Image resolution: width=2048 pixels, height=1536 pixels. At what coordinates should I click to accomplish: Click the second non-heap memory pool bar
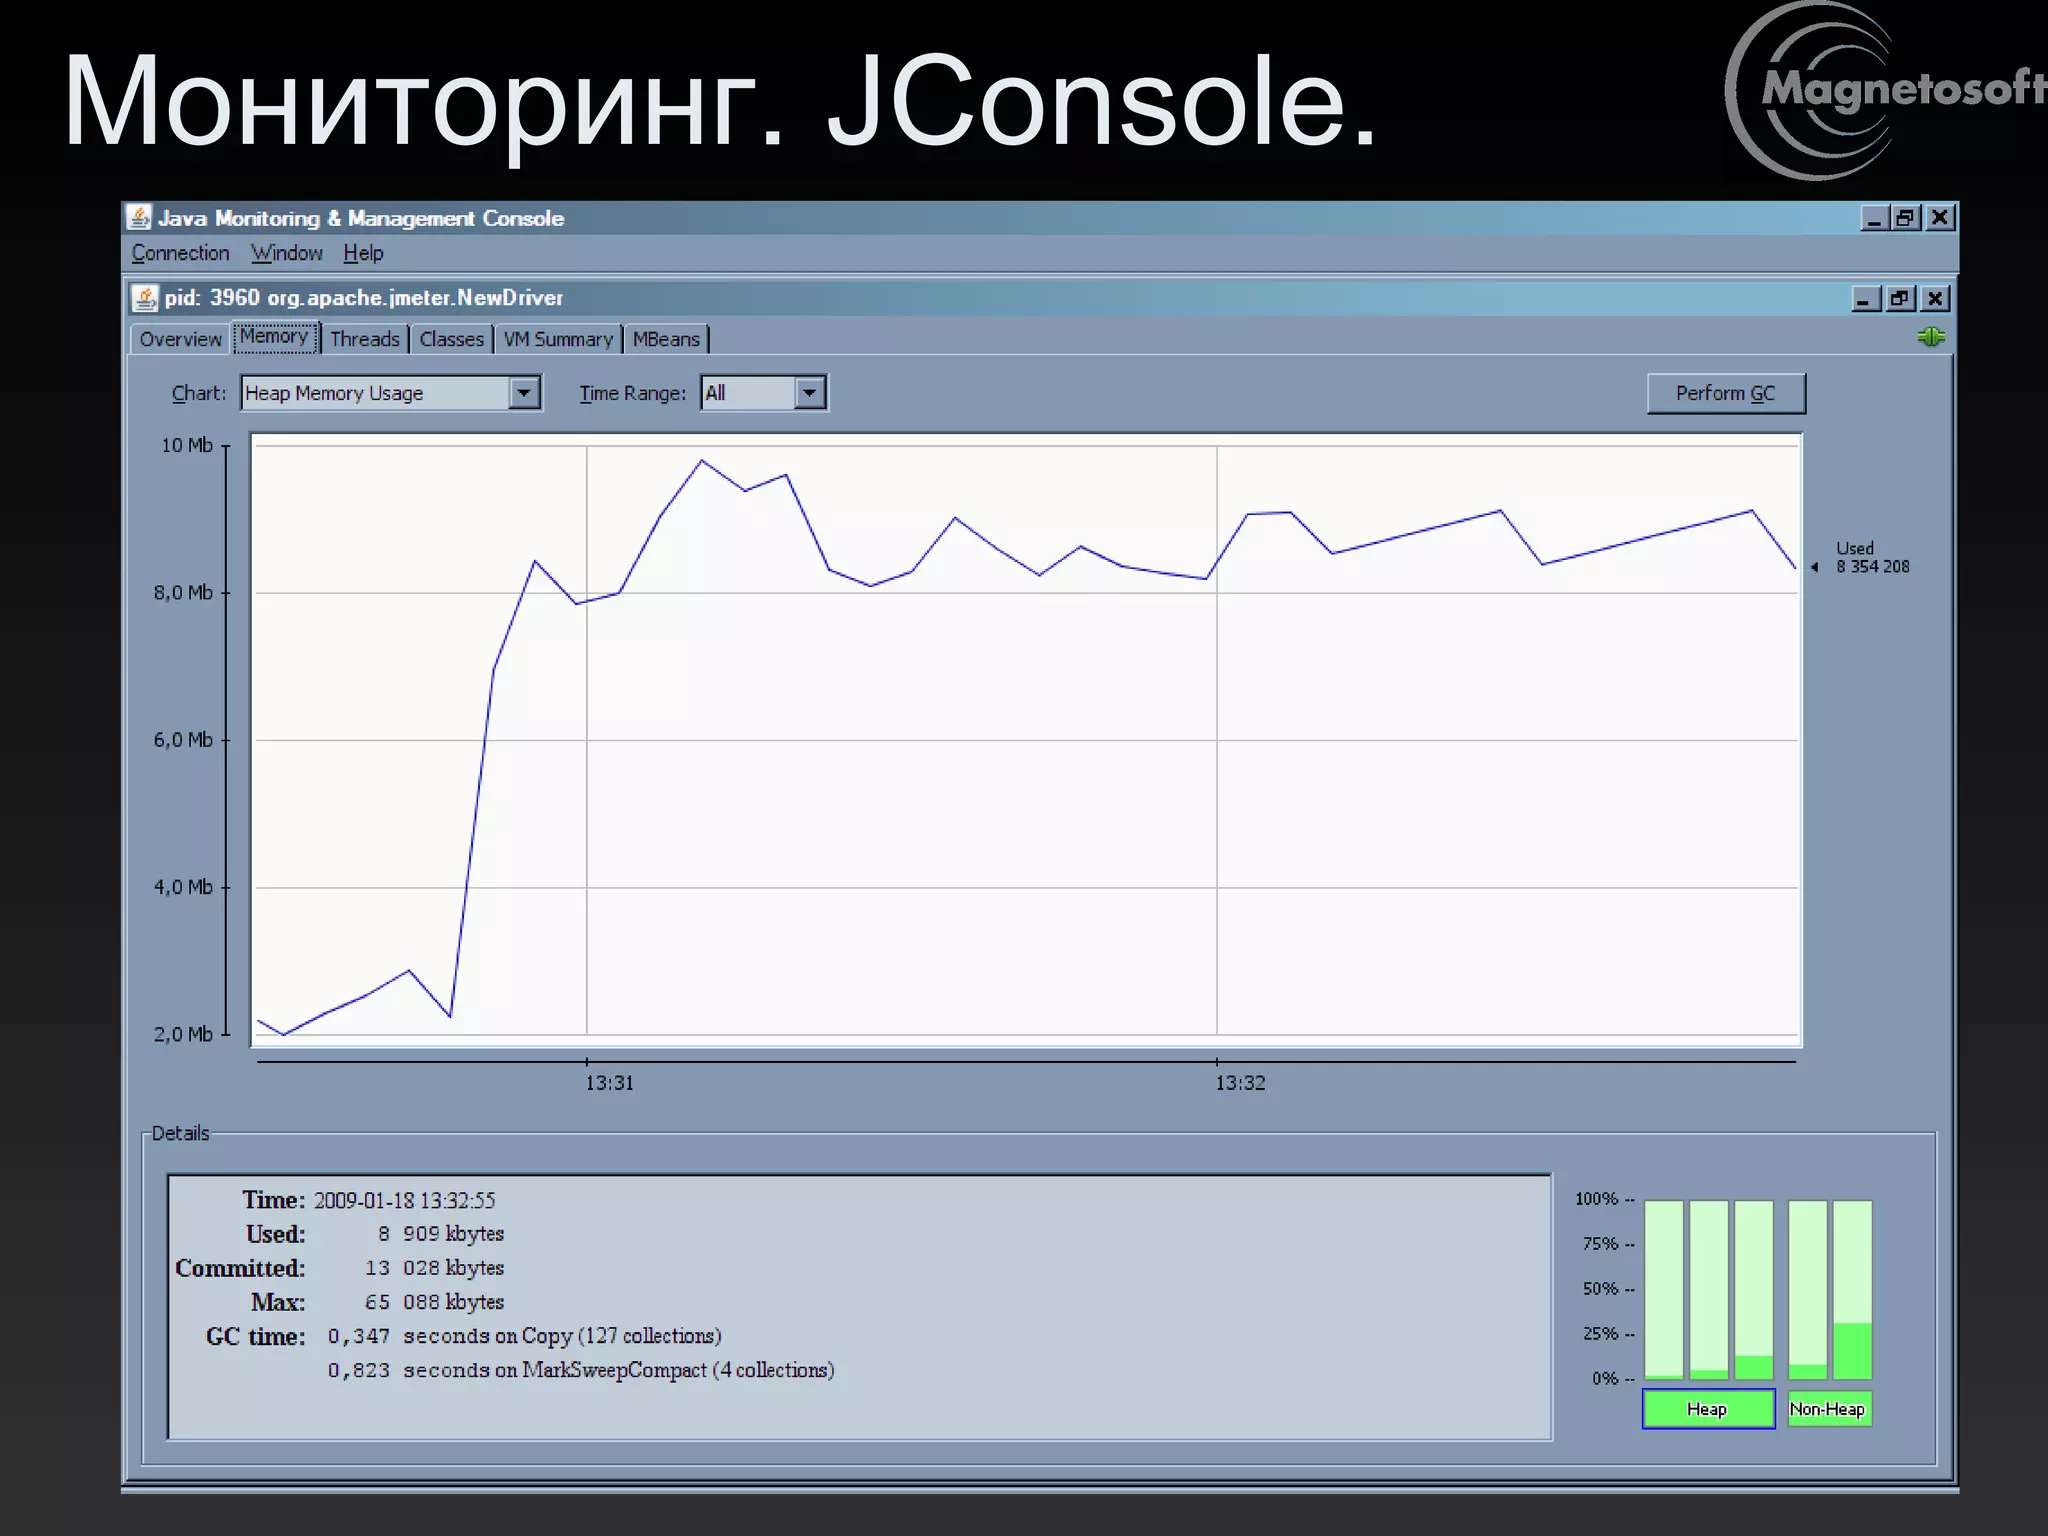[x=1852, y=1290]
